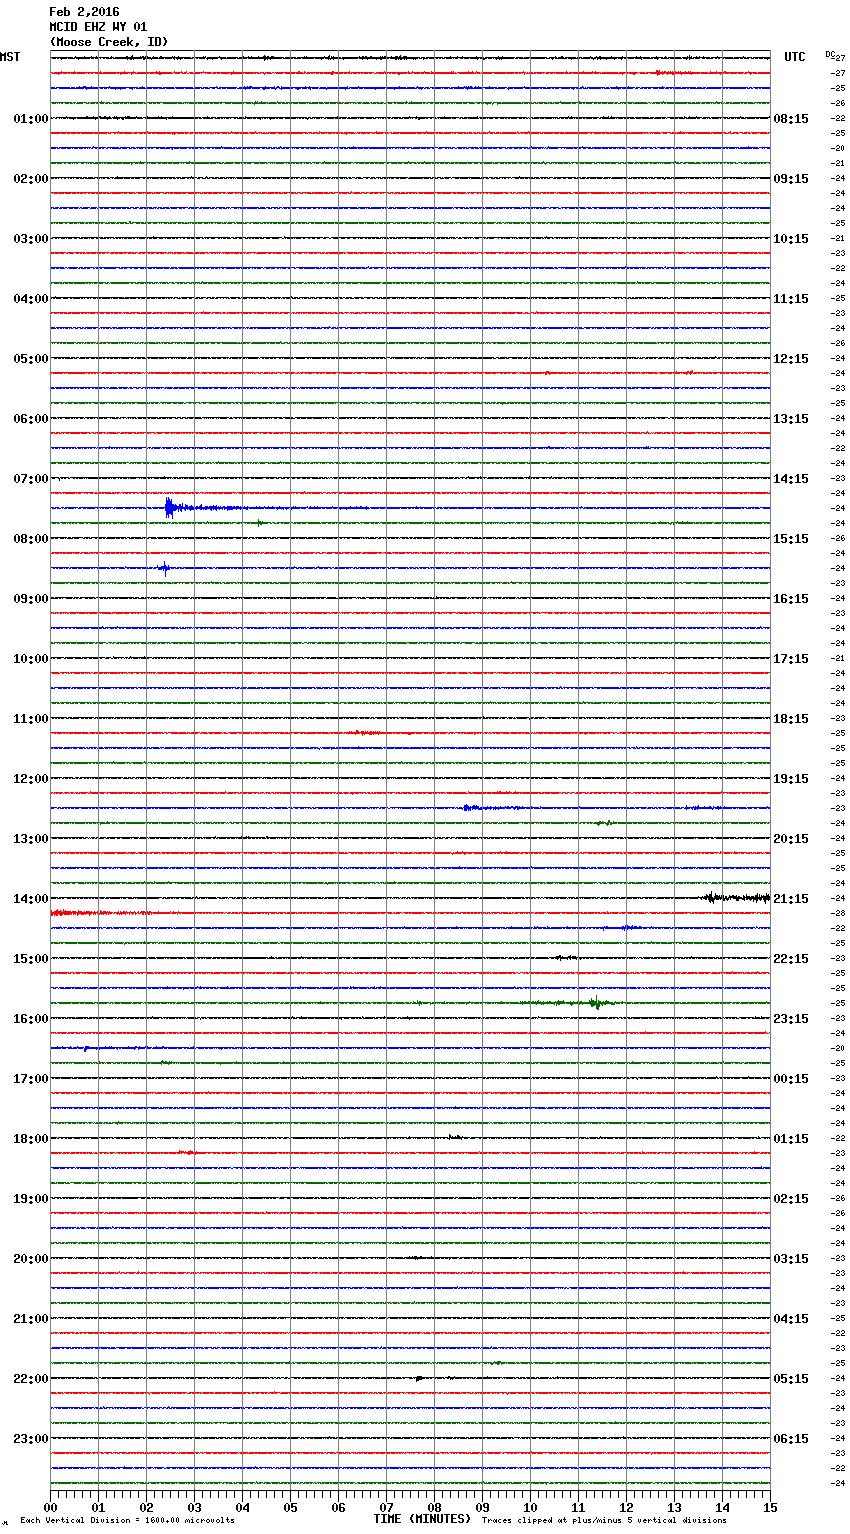This screenshot has width=850, height=1534.
Task: Select the 18:00 MST time label
Action: click(x=31, y=1139)
